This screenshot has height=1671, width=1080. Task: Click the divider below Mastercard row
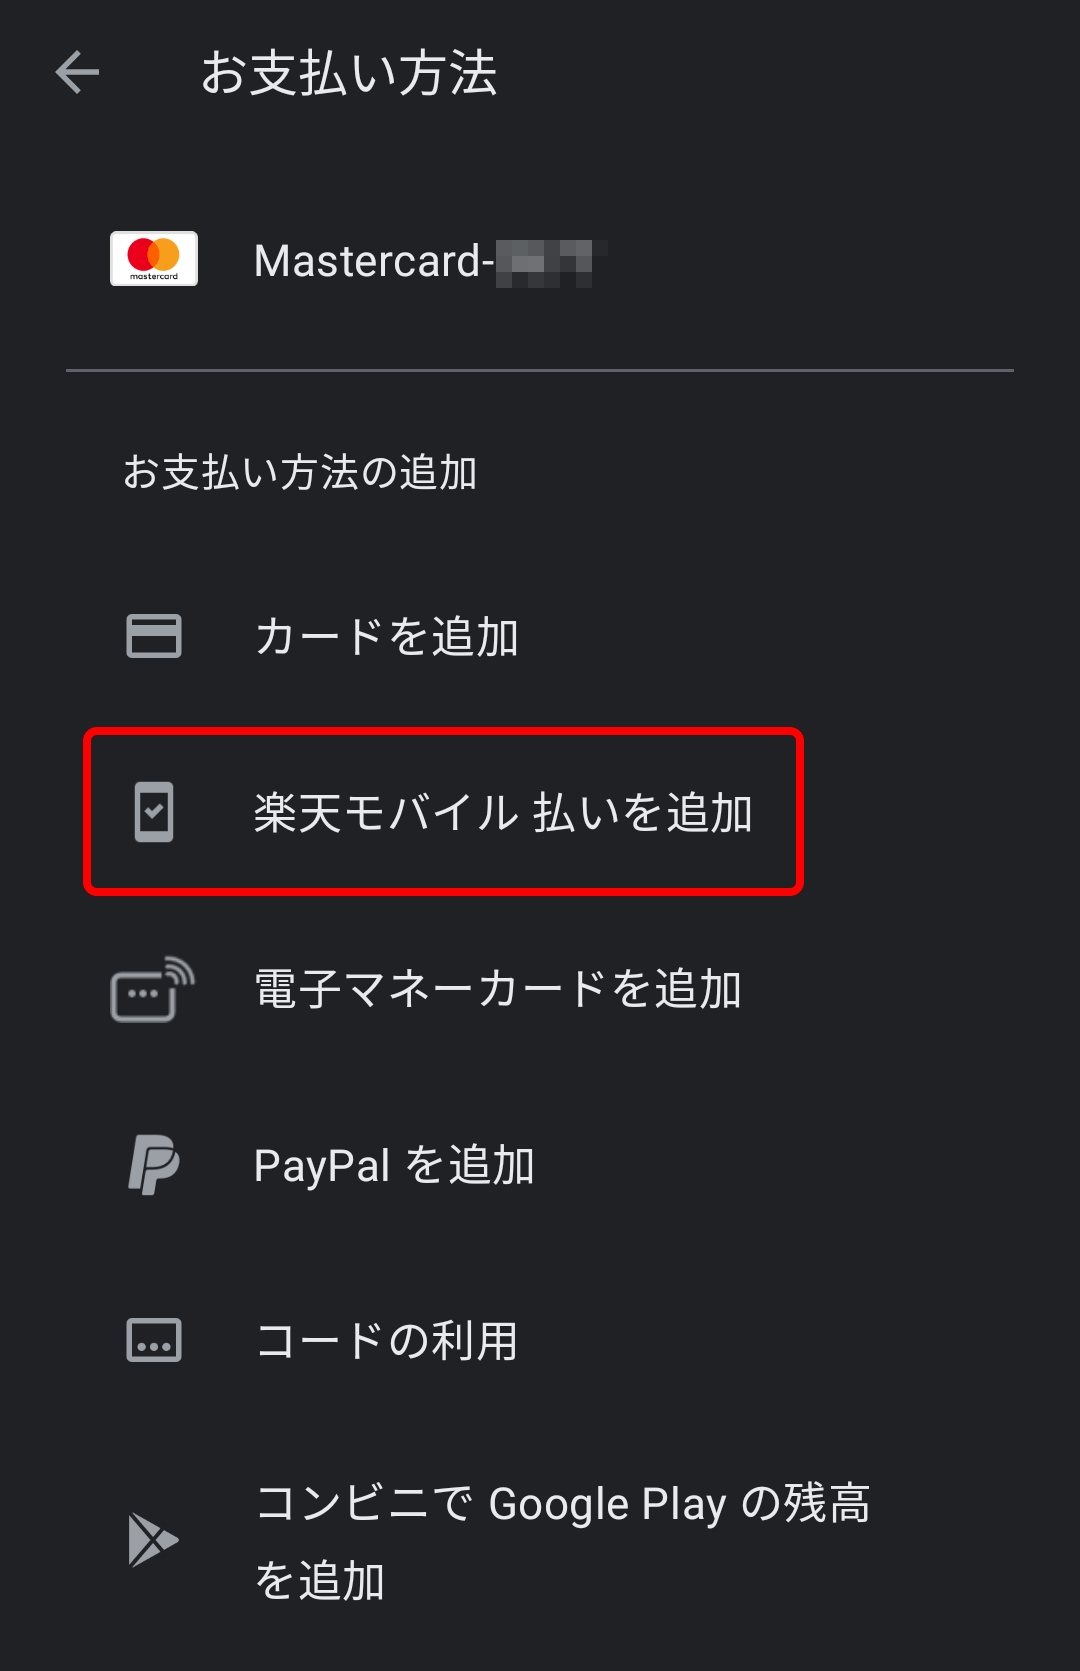pyautogui.click(x=540, y=370)
